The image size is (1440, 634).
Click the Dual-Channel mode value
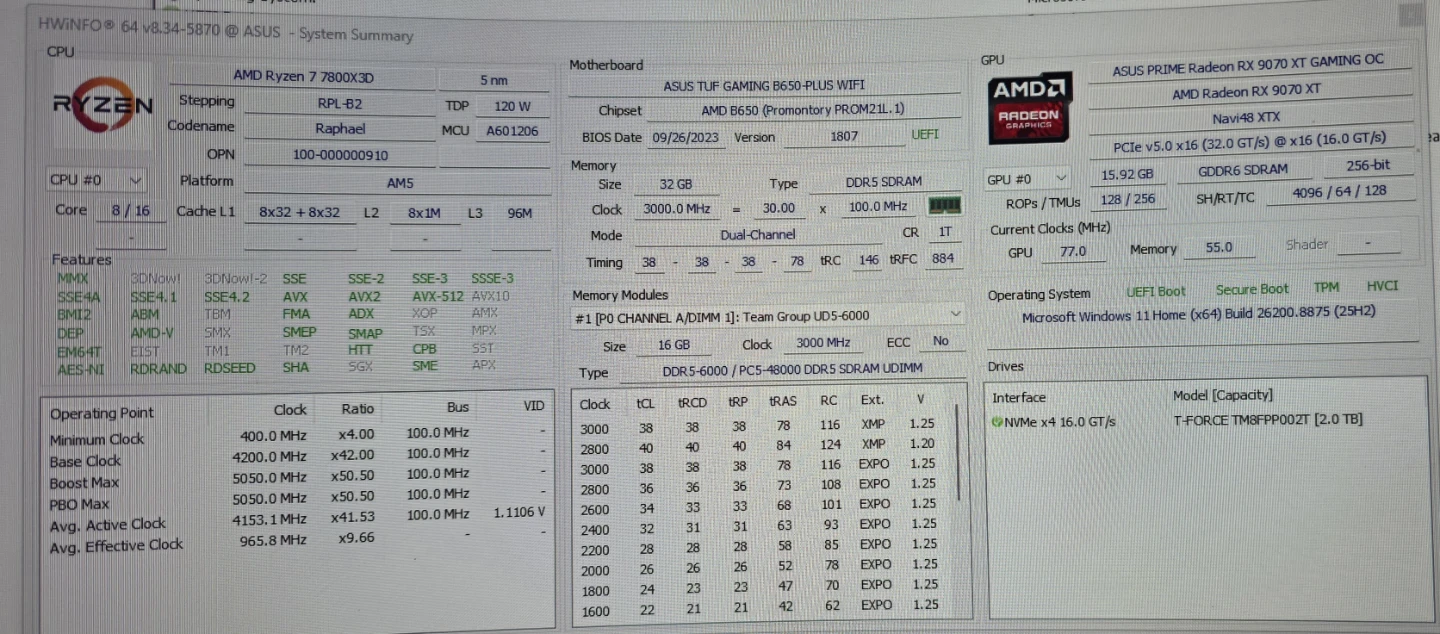(x=758, y=234)
